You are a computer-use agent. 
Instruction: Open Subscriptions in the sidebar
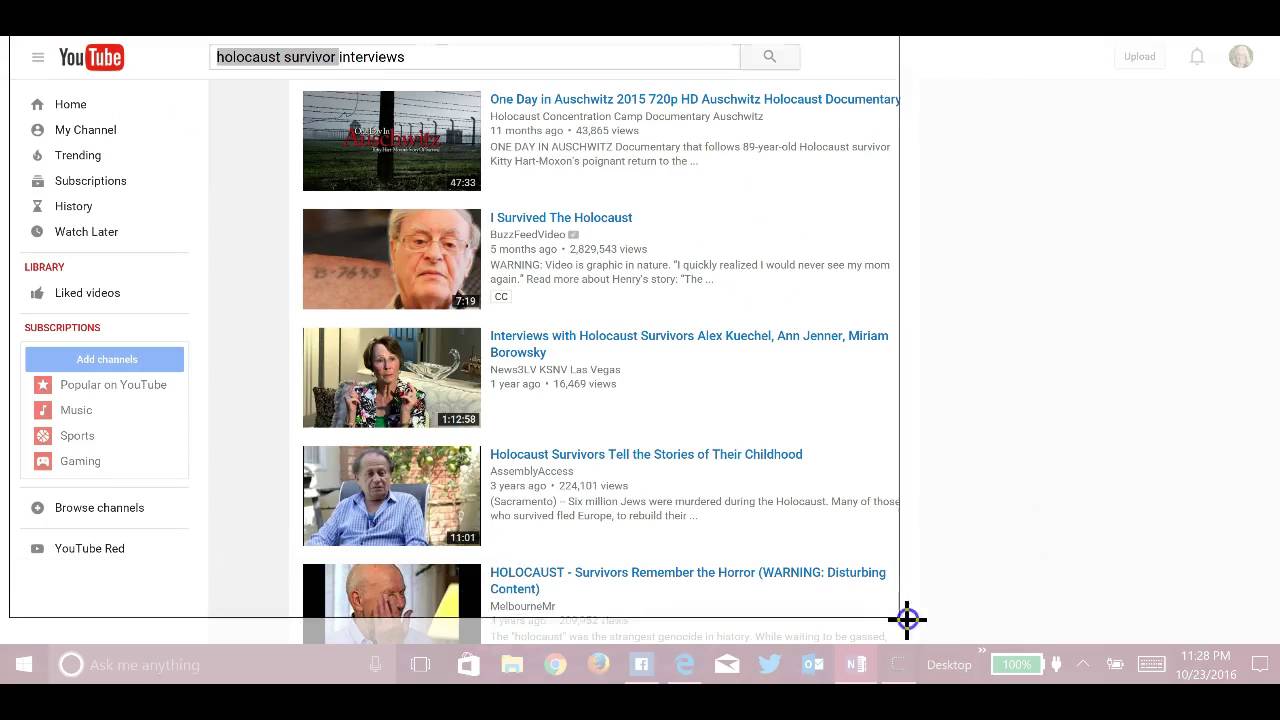click(x=91, y=181)
